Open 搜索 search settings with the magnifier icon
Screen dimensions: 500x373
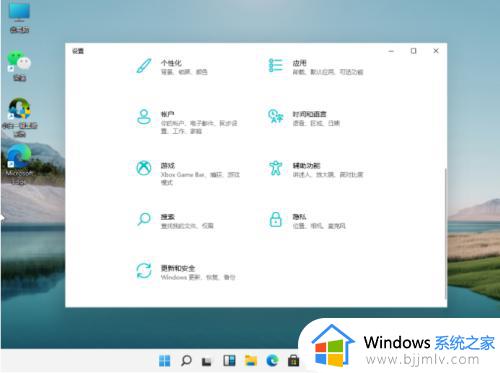coord(175,221)
